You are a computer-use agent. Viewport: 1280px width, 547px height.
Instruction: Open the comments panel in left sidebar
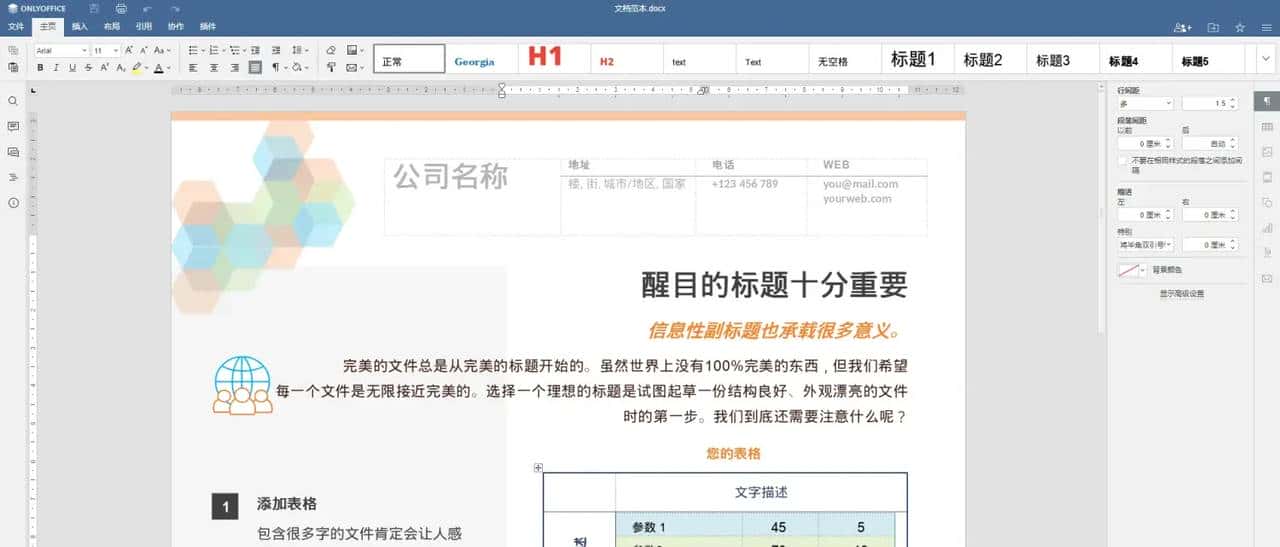pyautogui.click(x=13, y=127)
